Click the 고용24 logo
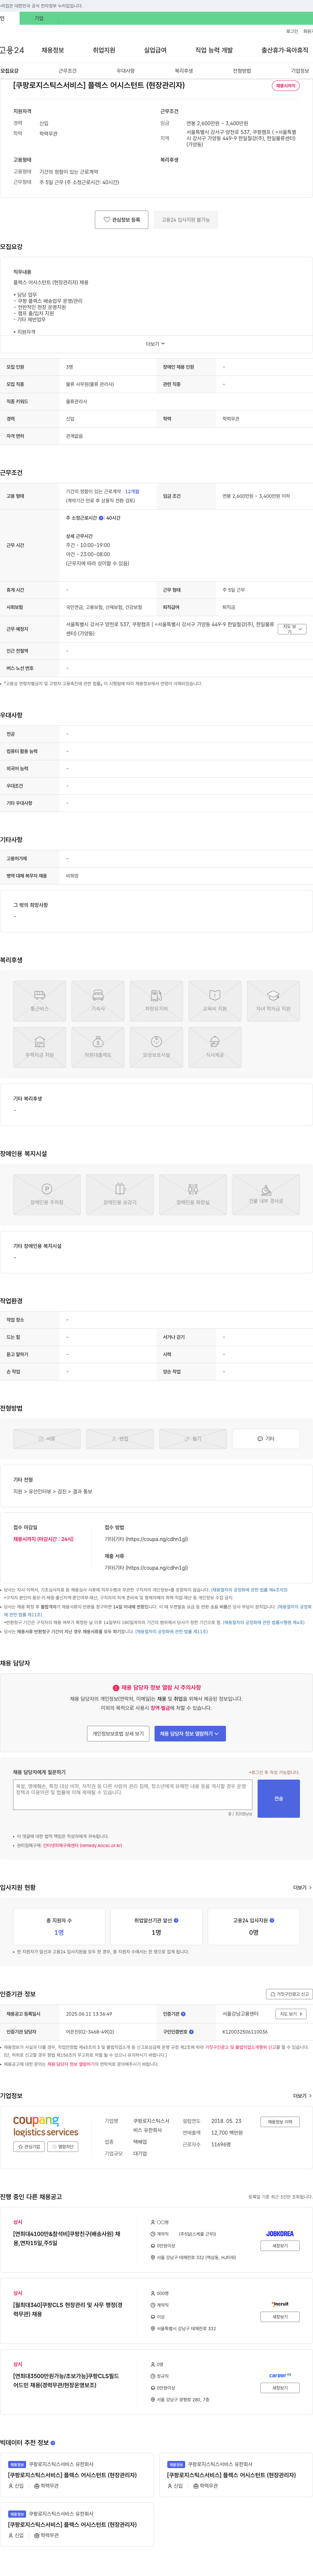This screenshot has width=313, height=2576. click(12, 50)
